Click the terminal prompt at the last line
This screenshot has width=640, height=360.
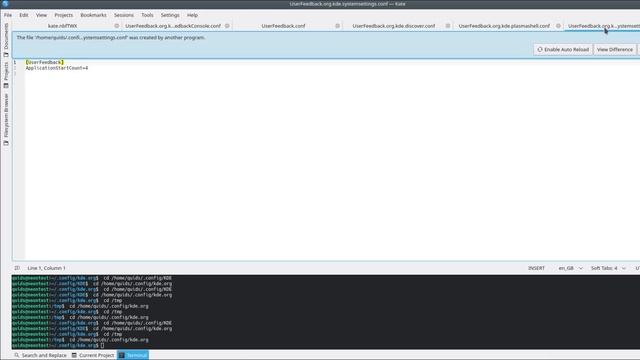click(58, 345)
